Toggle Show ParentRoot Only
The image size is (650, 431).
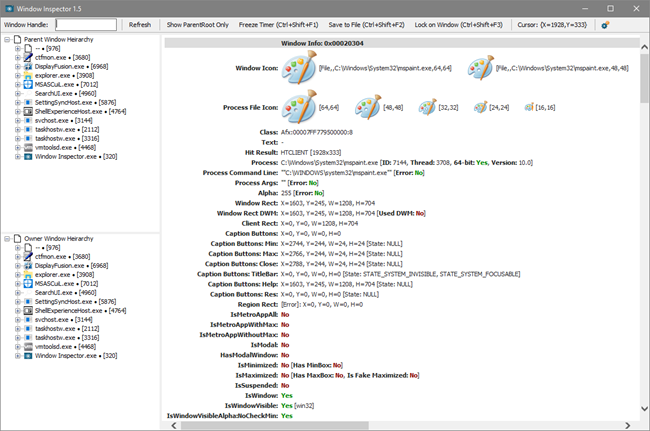197,24
